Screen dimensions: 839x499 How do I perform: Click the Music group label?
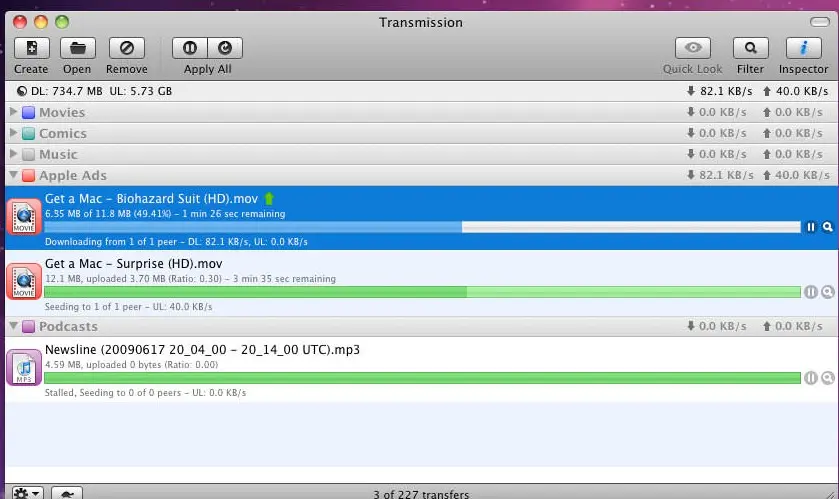point(58,155)
